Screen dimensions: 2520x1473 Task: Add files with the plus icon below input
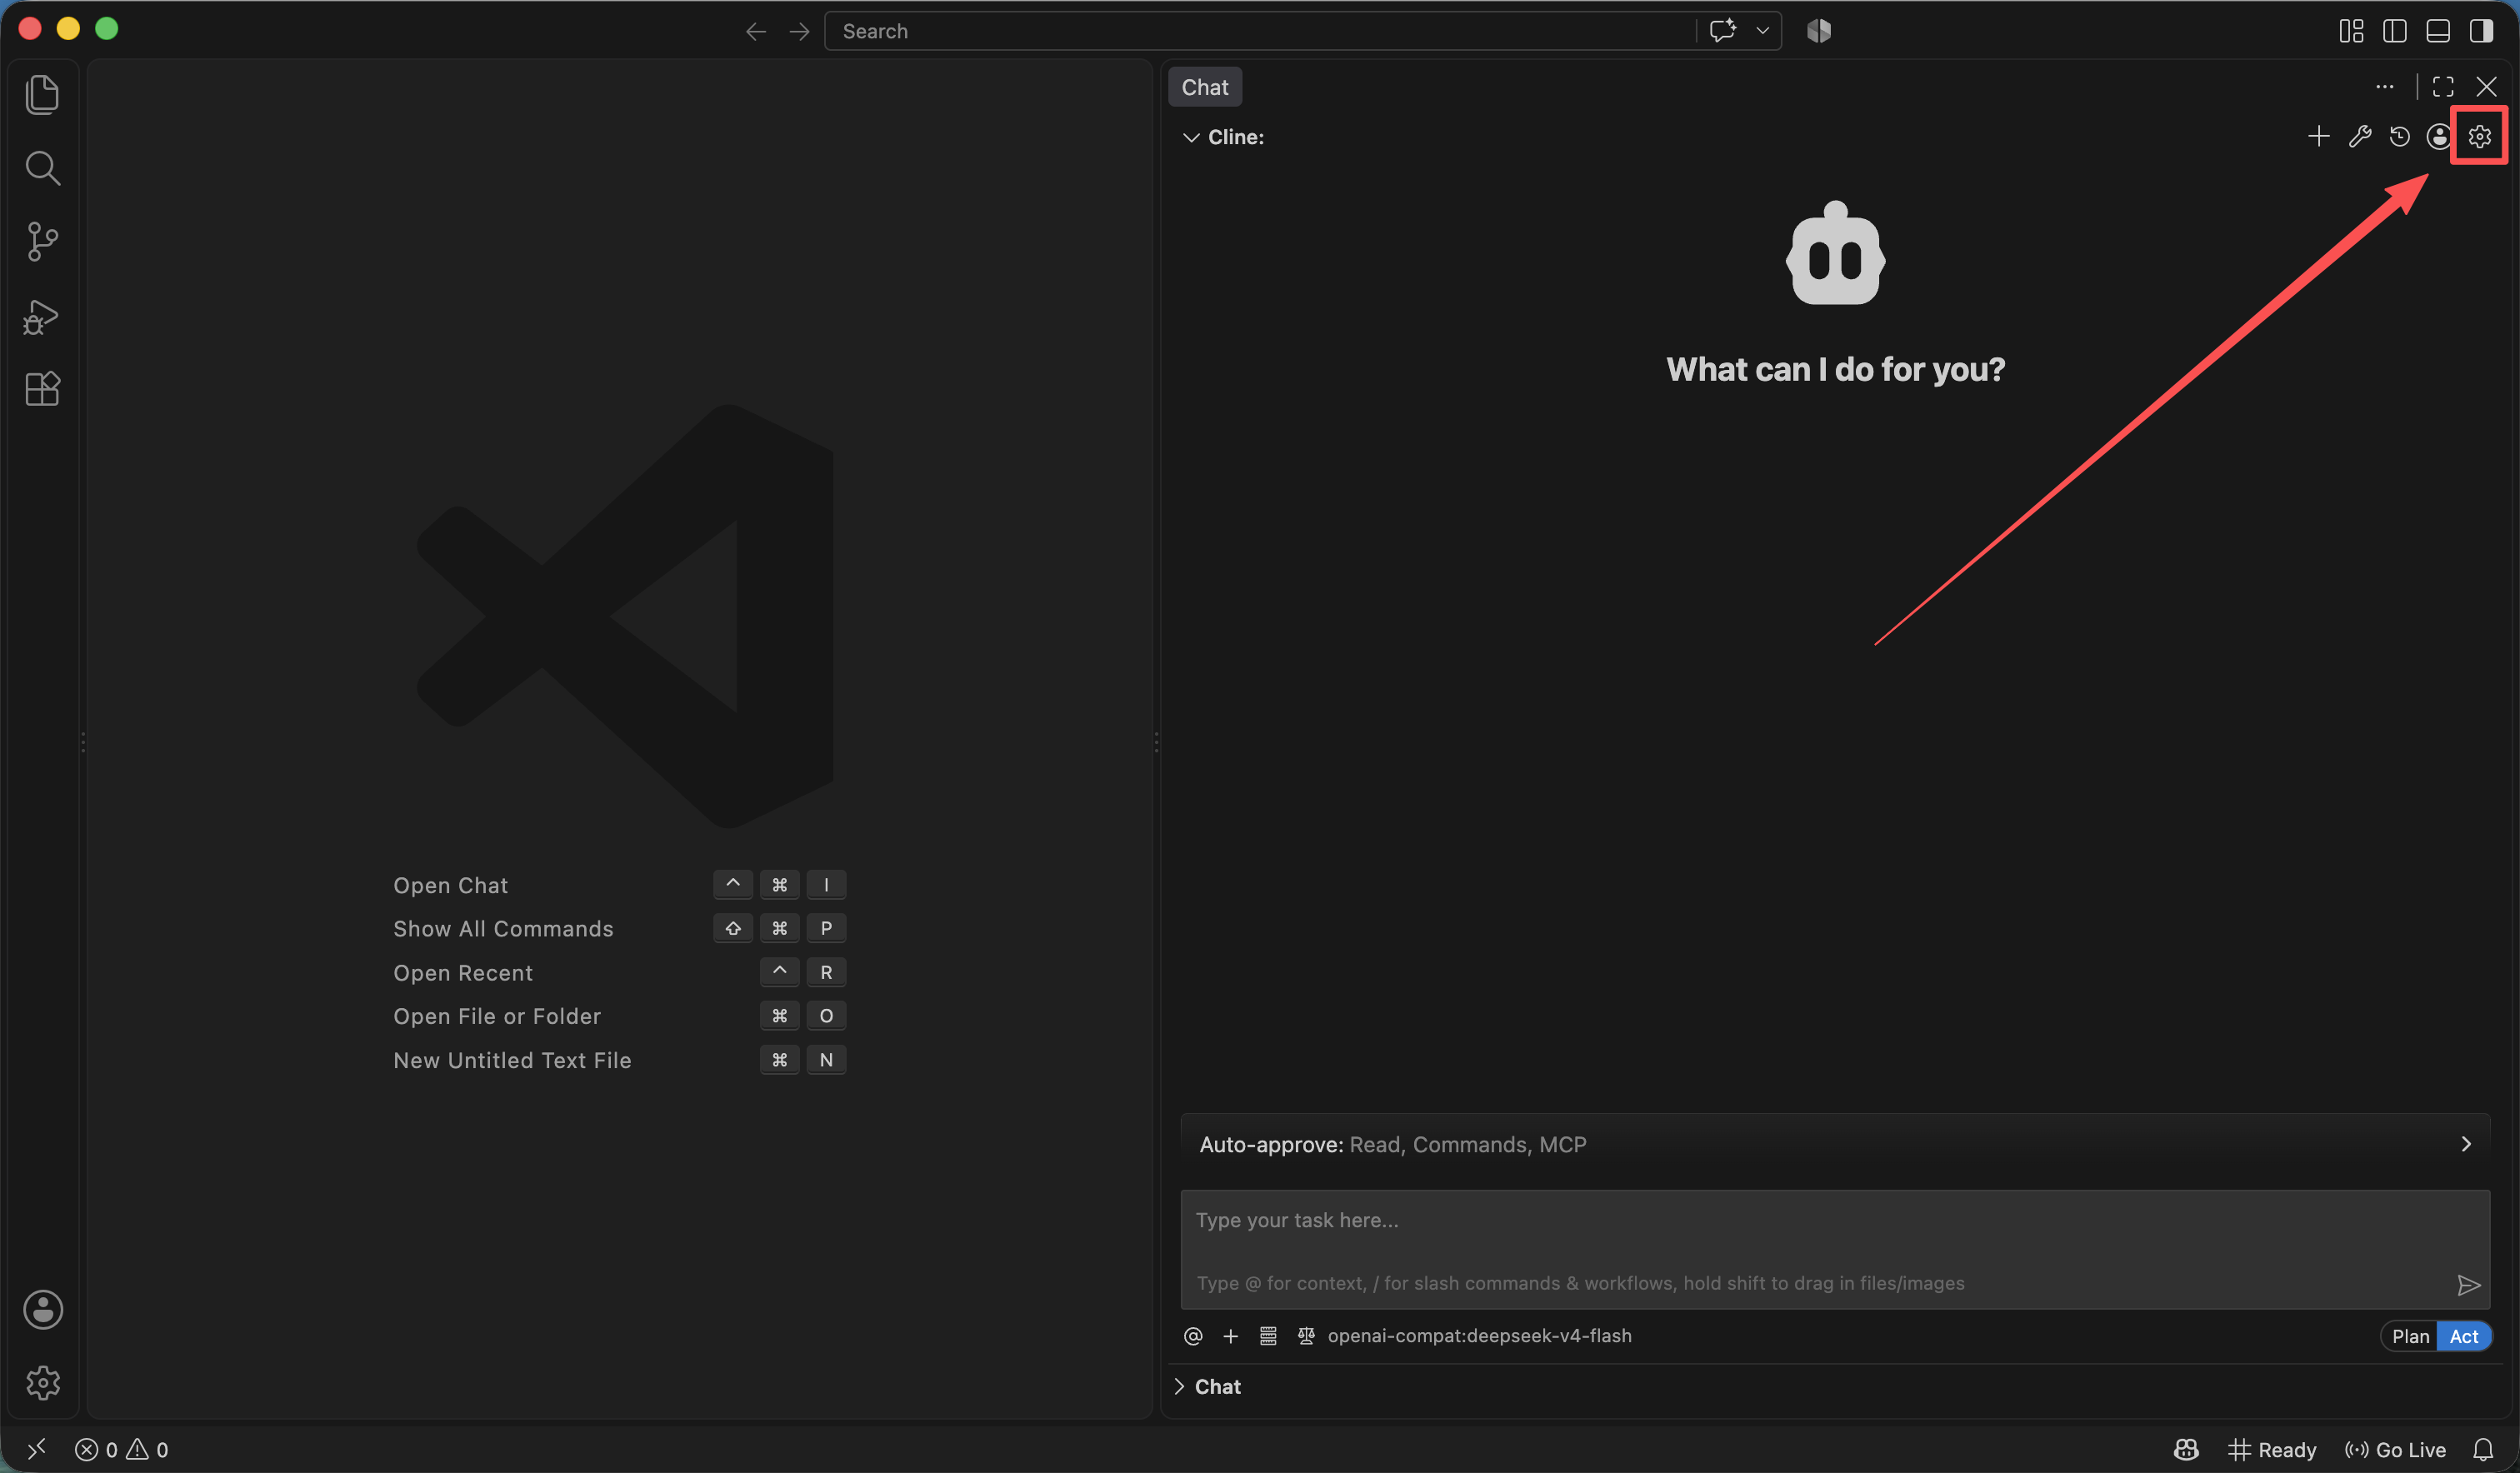tap(1231, 1336)
